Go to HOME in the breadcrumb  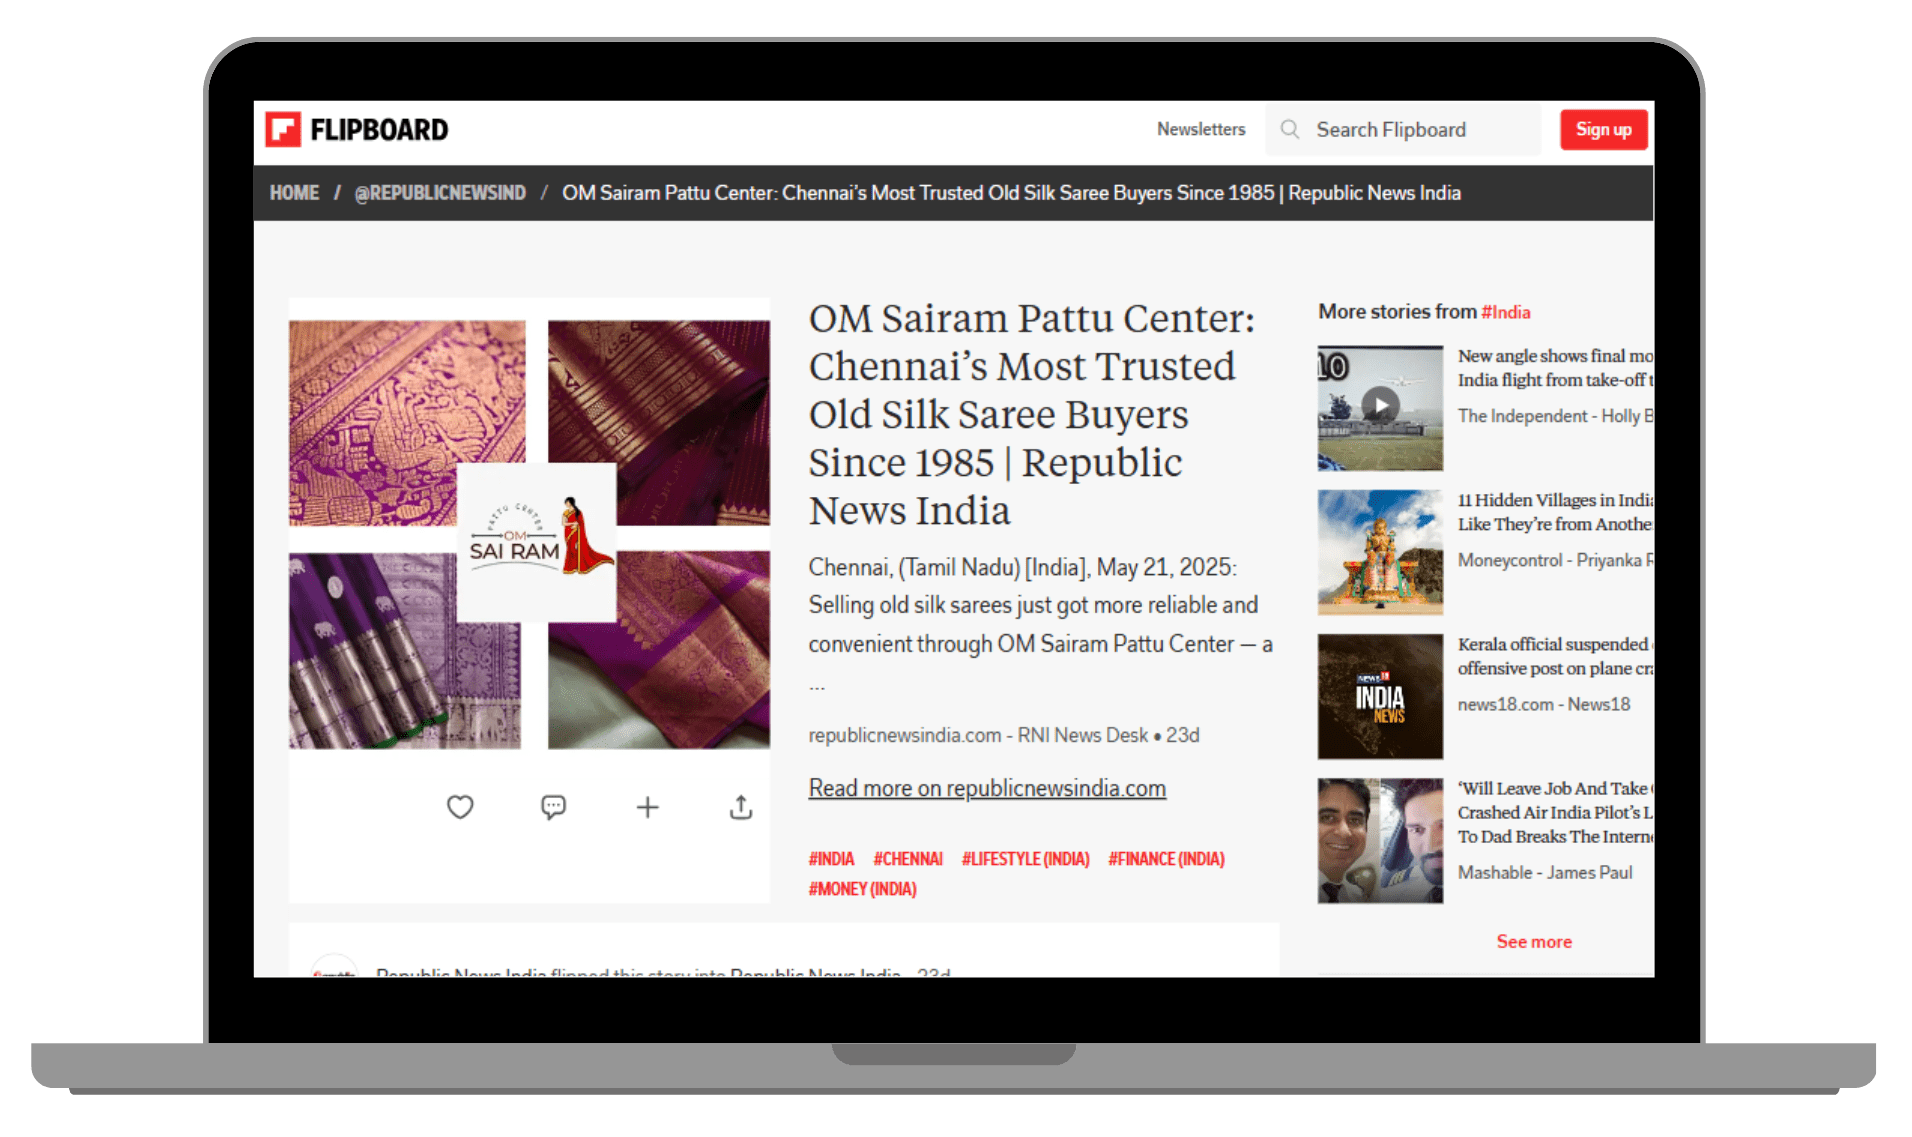[x=294, y=192]
